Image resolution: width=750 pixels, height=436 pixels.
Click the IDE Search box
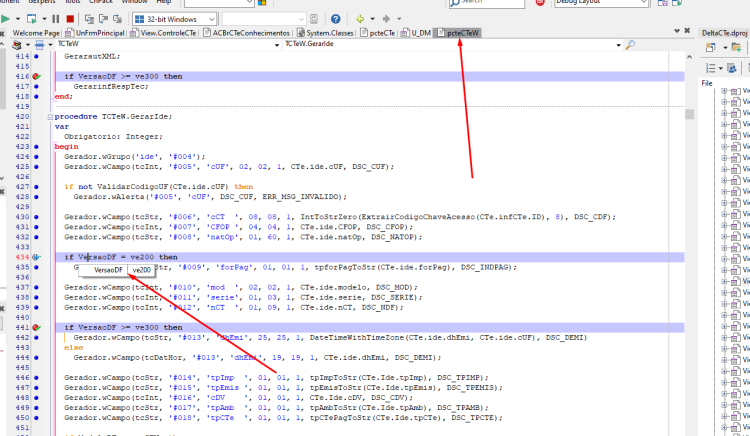tap(486, 2)
